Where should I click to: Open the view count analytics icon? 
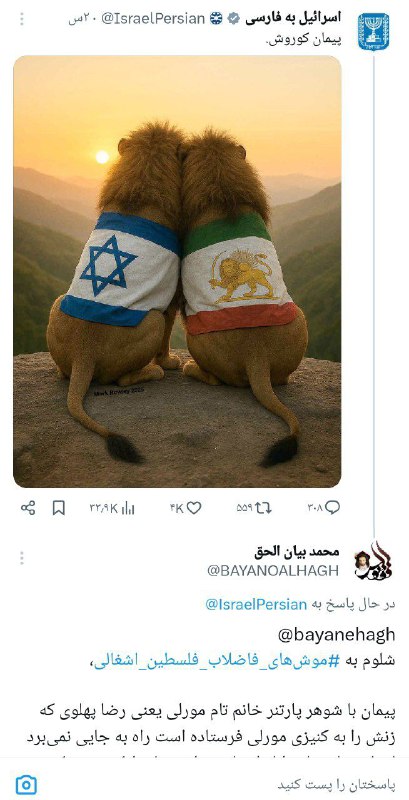click(x=128, y=508)
